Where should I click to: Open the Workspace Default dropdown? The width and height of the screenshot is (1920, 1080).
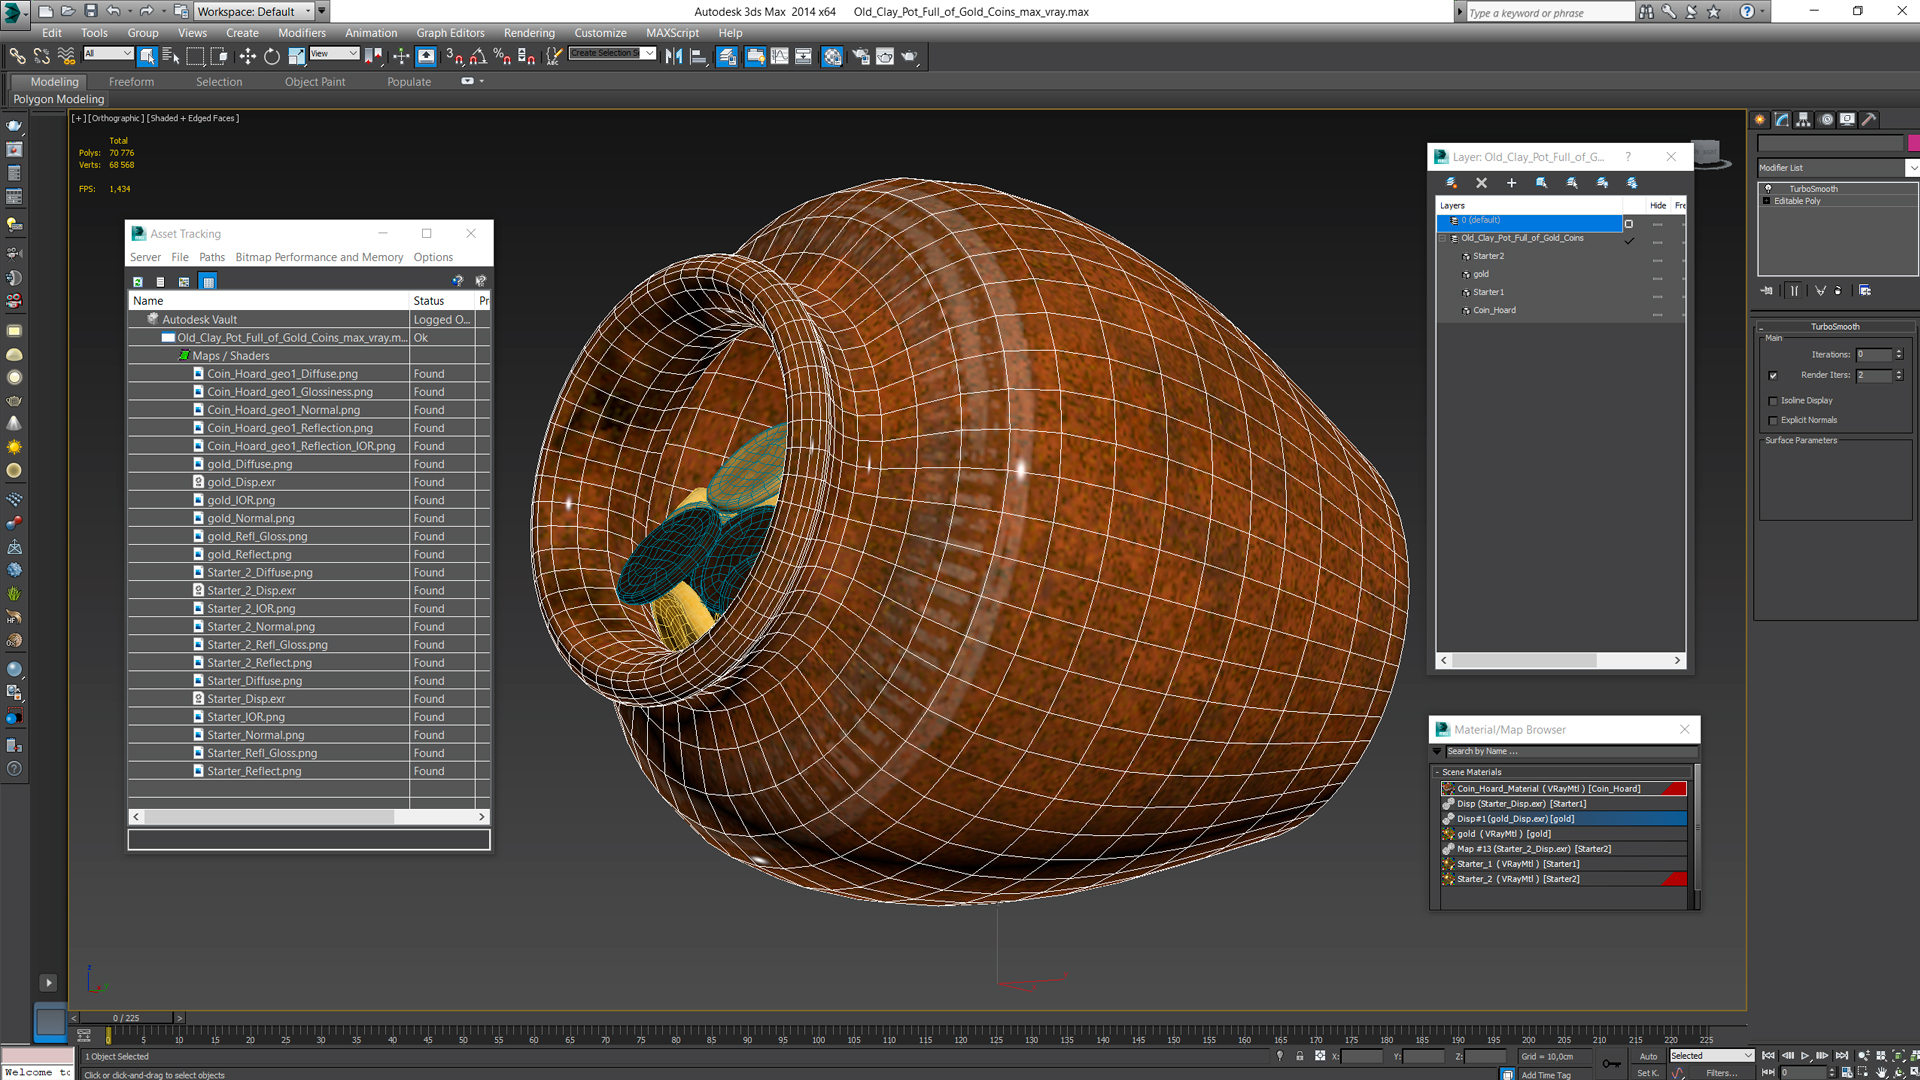255,11
